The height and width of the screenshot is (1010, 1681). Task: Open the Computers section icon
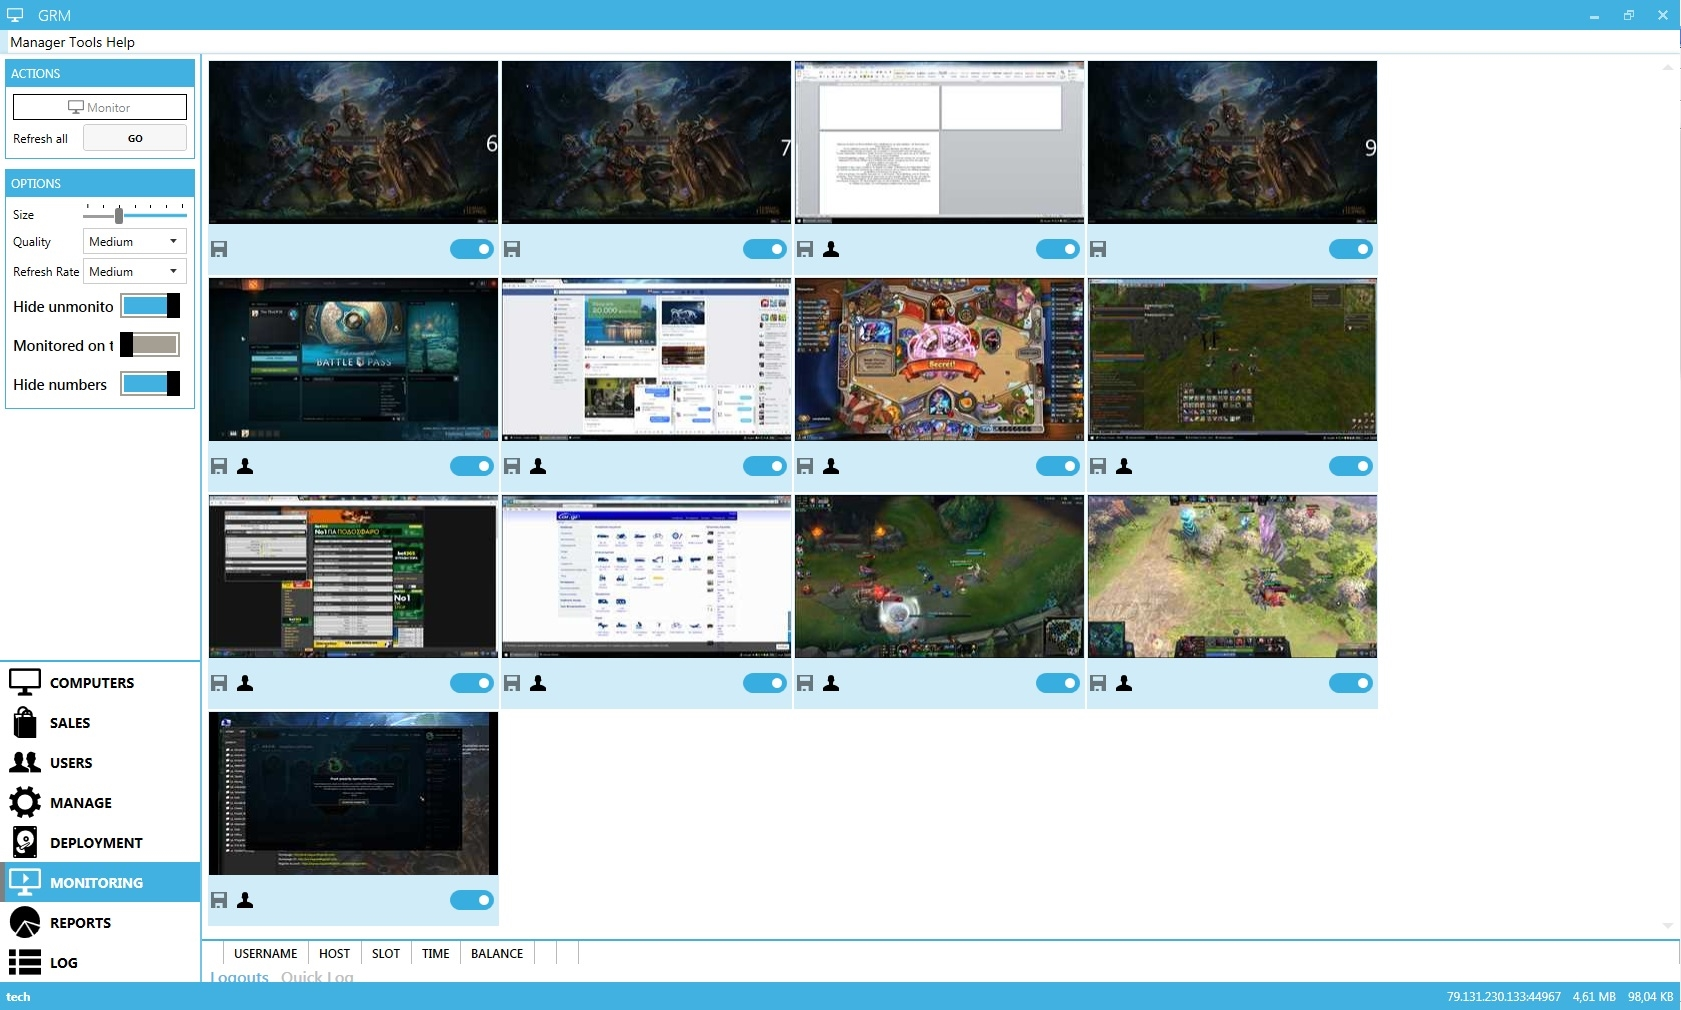click(x=25, y=682)
